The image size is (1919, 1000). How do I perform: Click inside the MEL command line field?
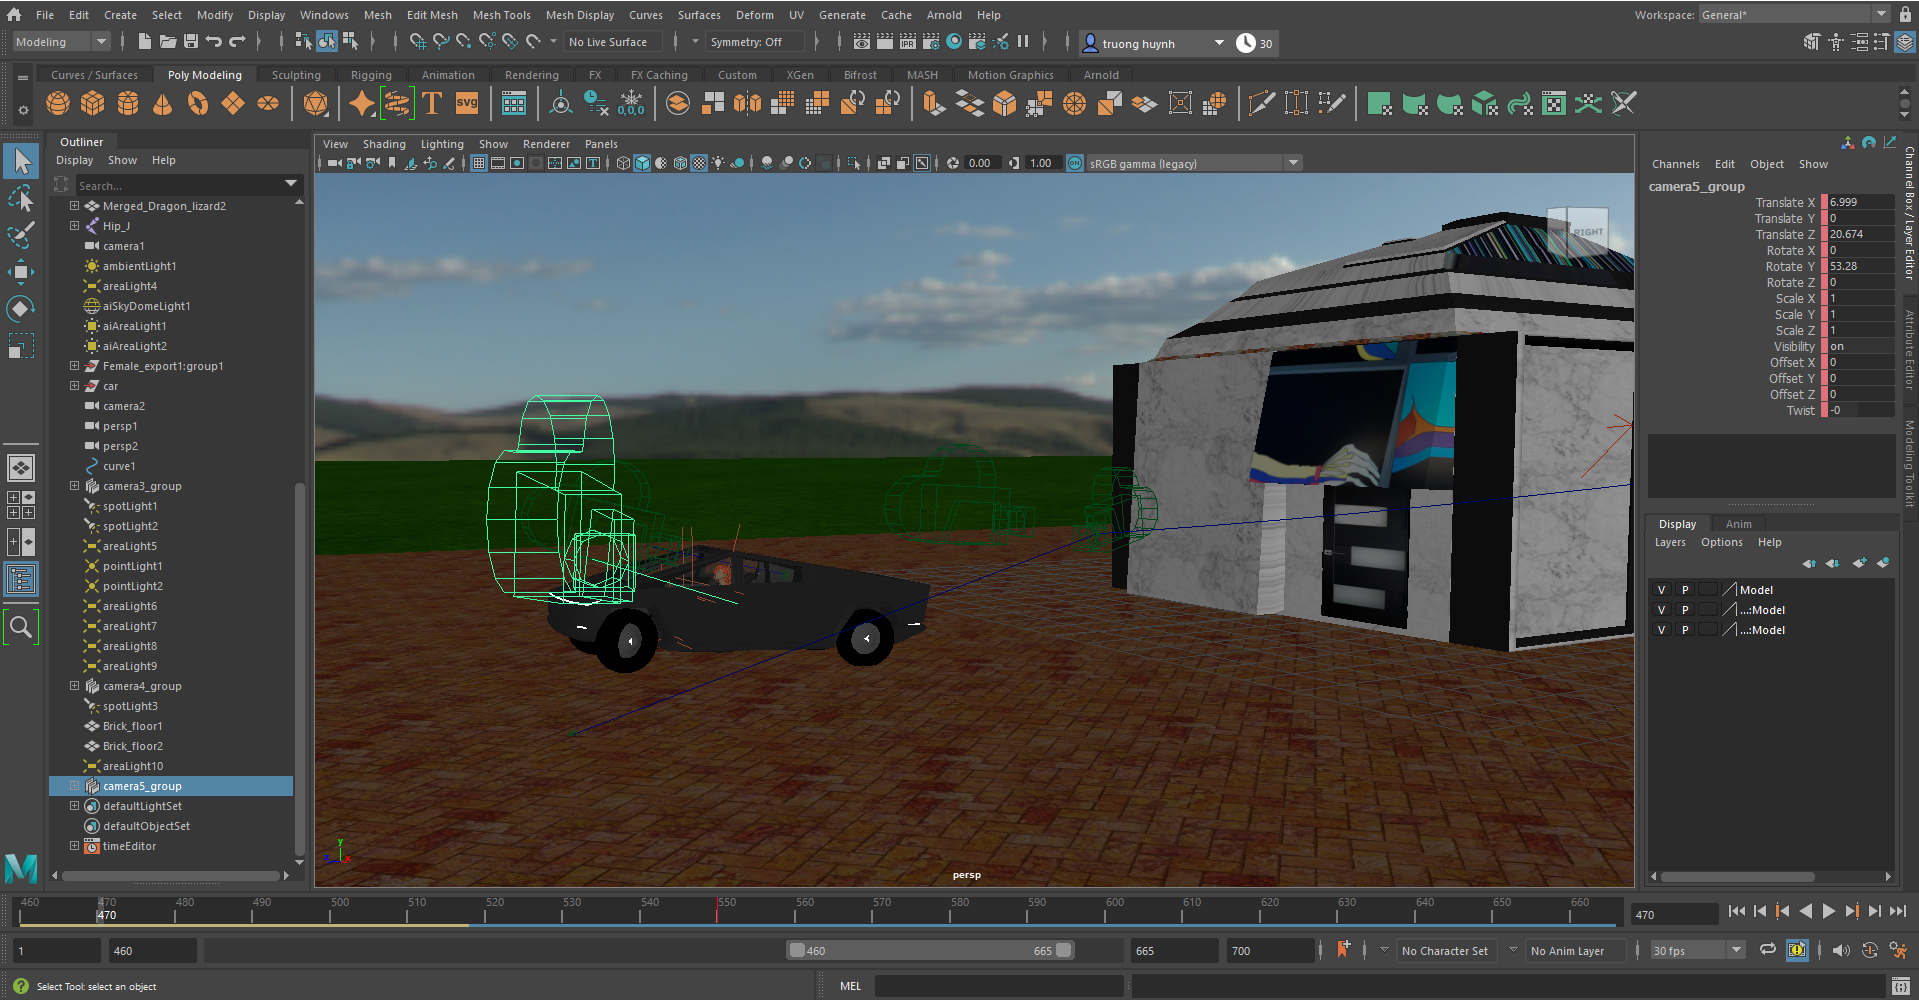pos(1000,986)
